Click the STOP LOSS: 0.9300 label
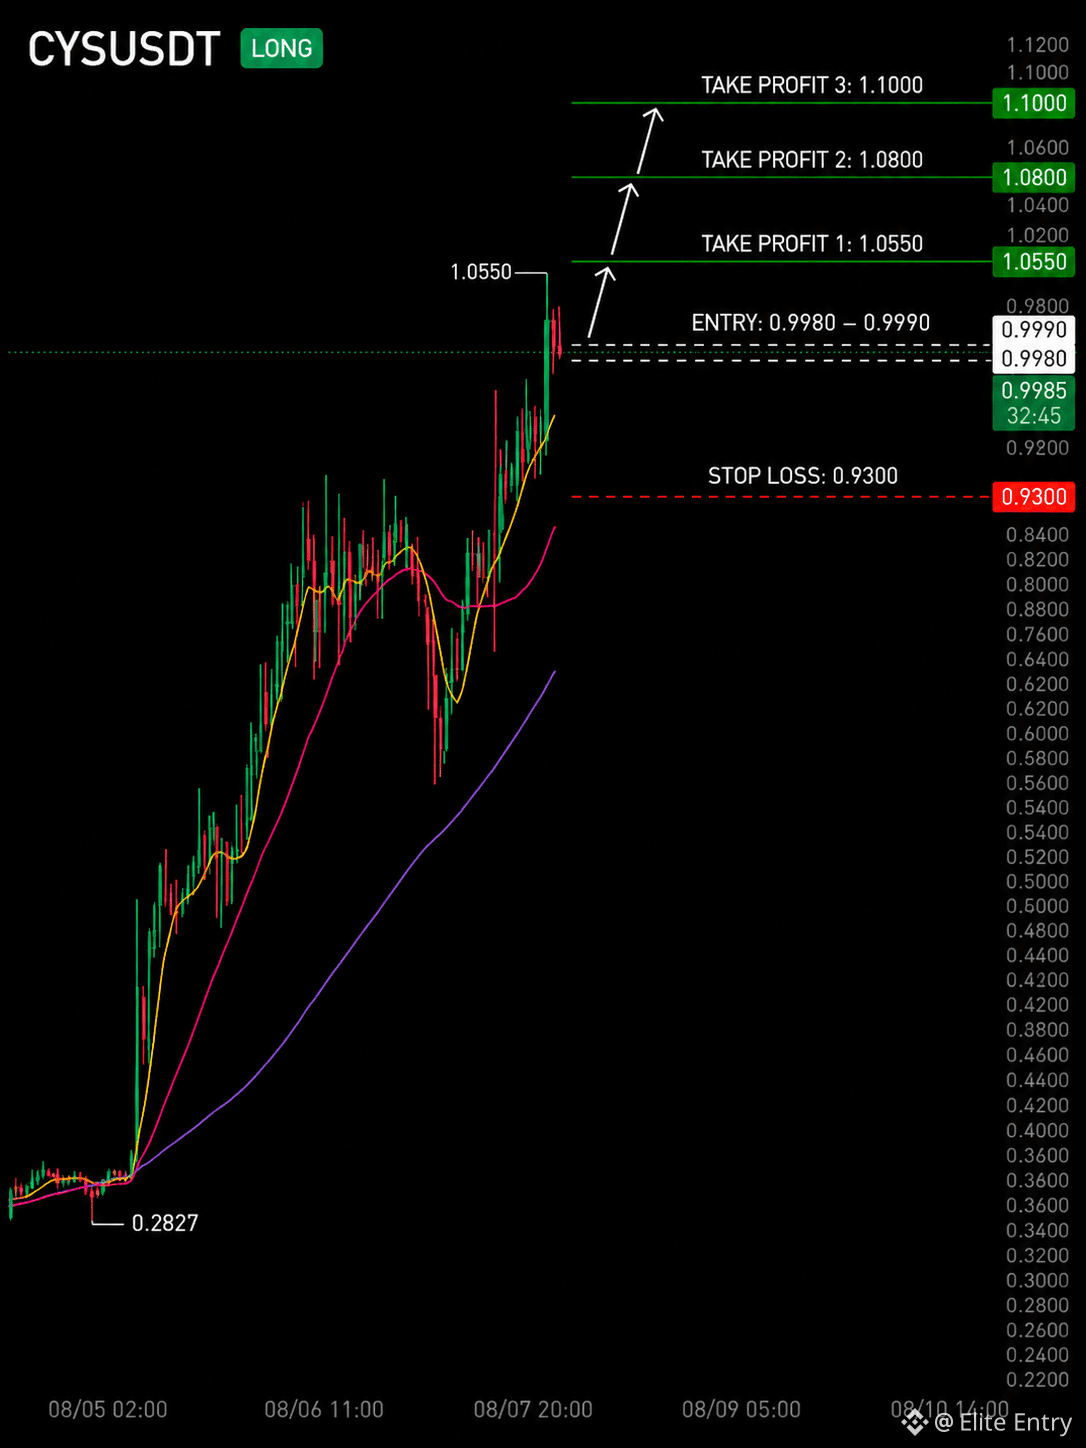 click(803, 476)
